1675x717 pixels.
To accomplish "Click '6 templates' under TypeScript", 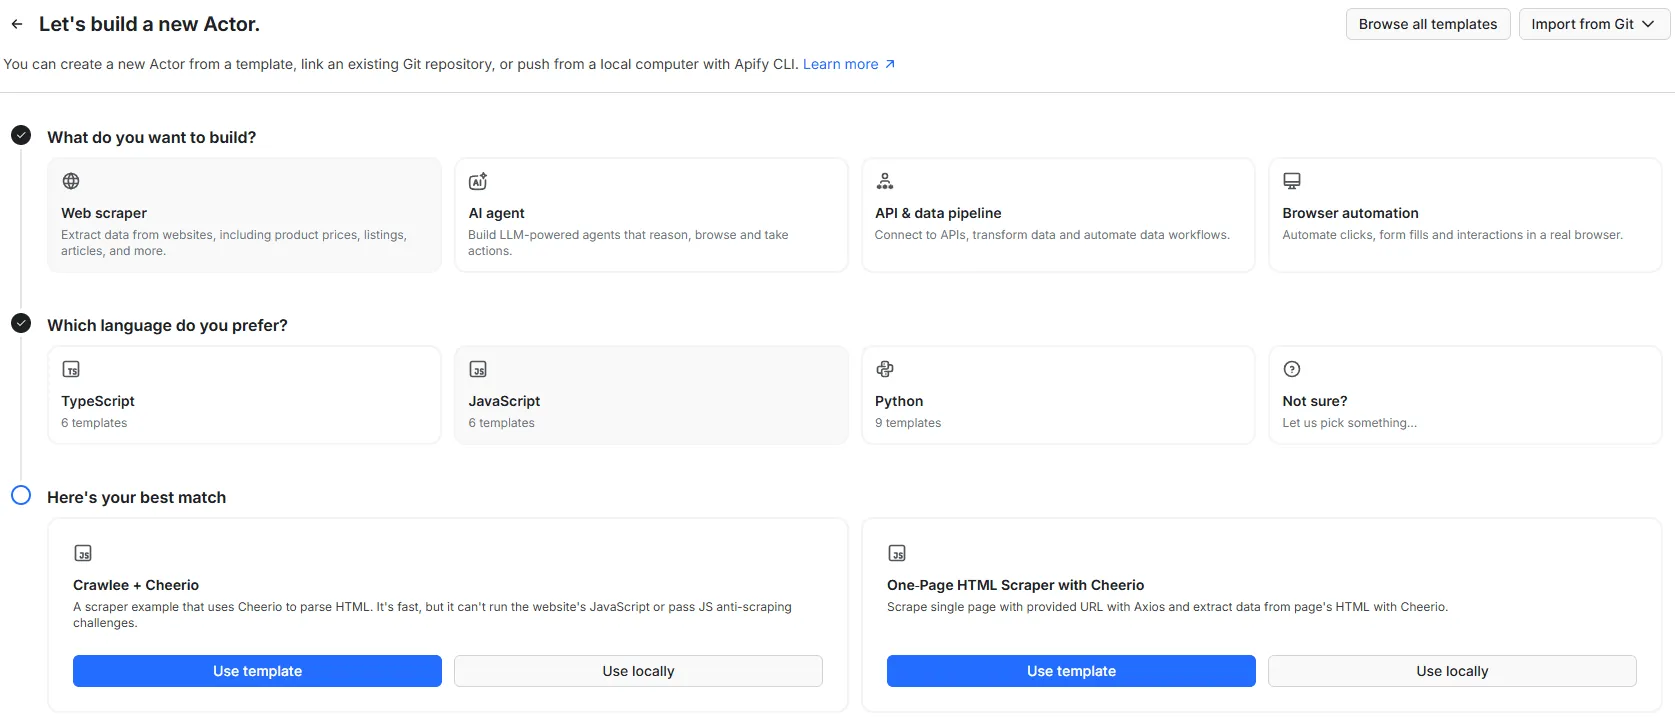I will pos(94,423).
